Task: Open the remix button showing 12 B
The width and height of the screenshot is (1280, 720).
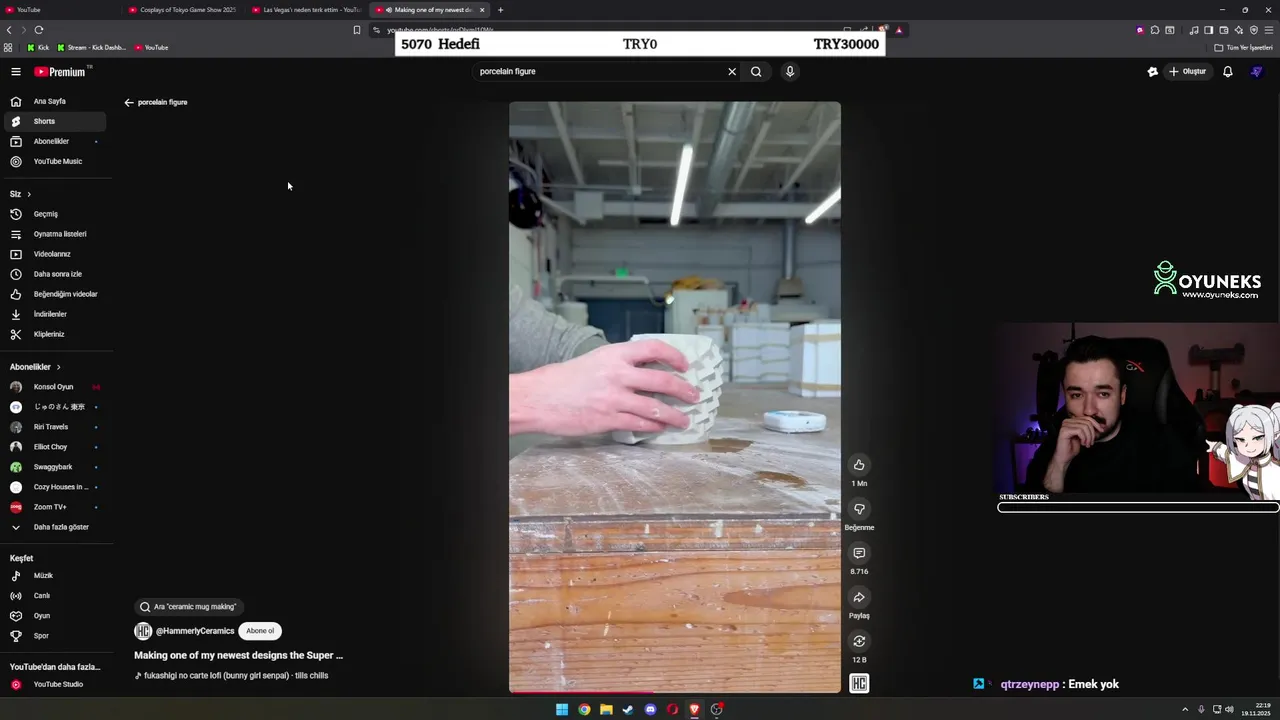Action: point(859,641)
